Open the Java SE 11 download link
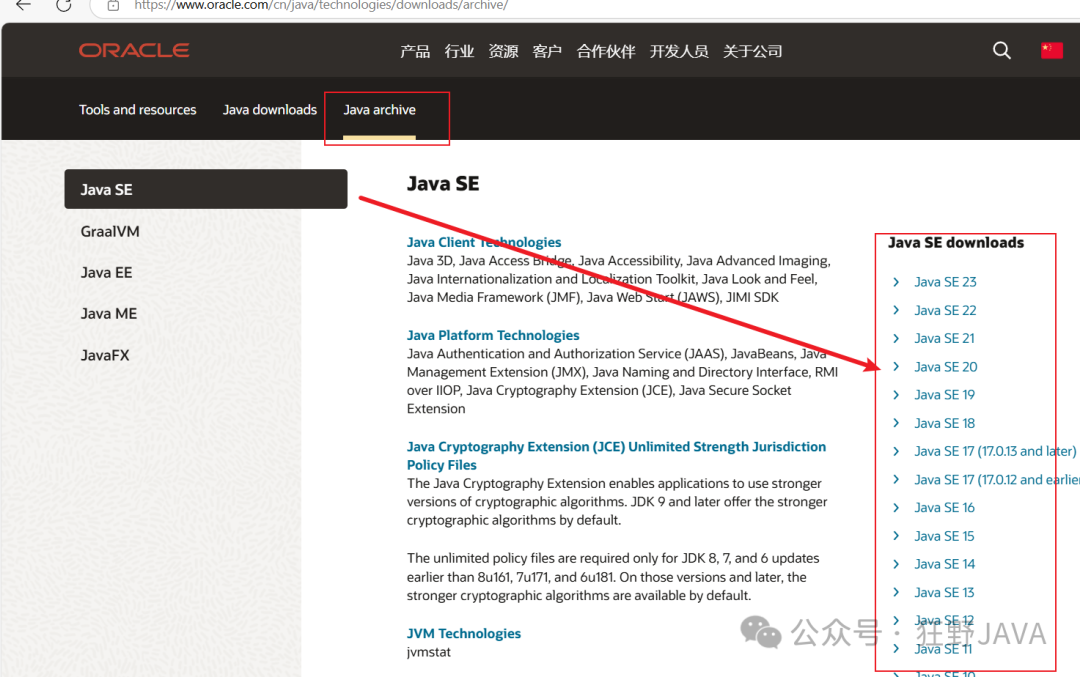 click(943, 649)
